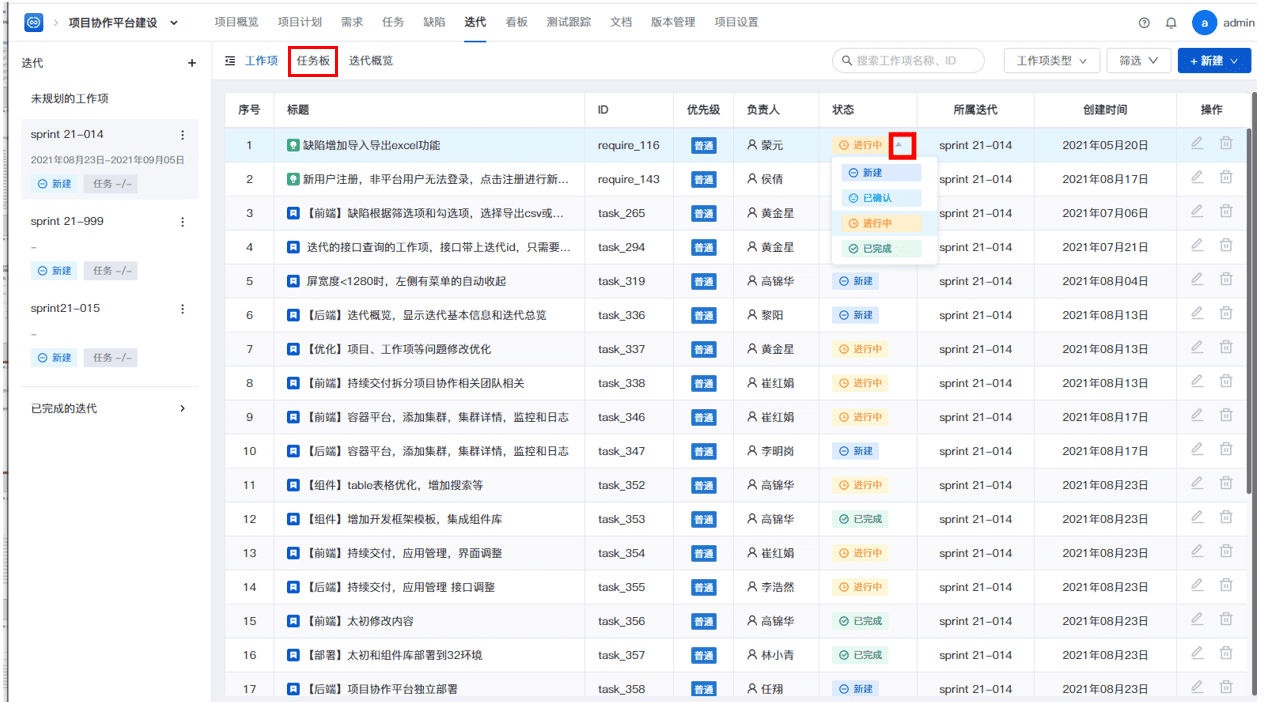Click the admin avatar icon
The width and height of the screenshot is (1265, 702).
point(1204,23)
